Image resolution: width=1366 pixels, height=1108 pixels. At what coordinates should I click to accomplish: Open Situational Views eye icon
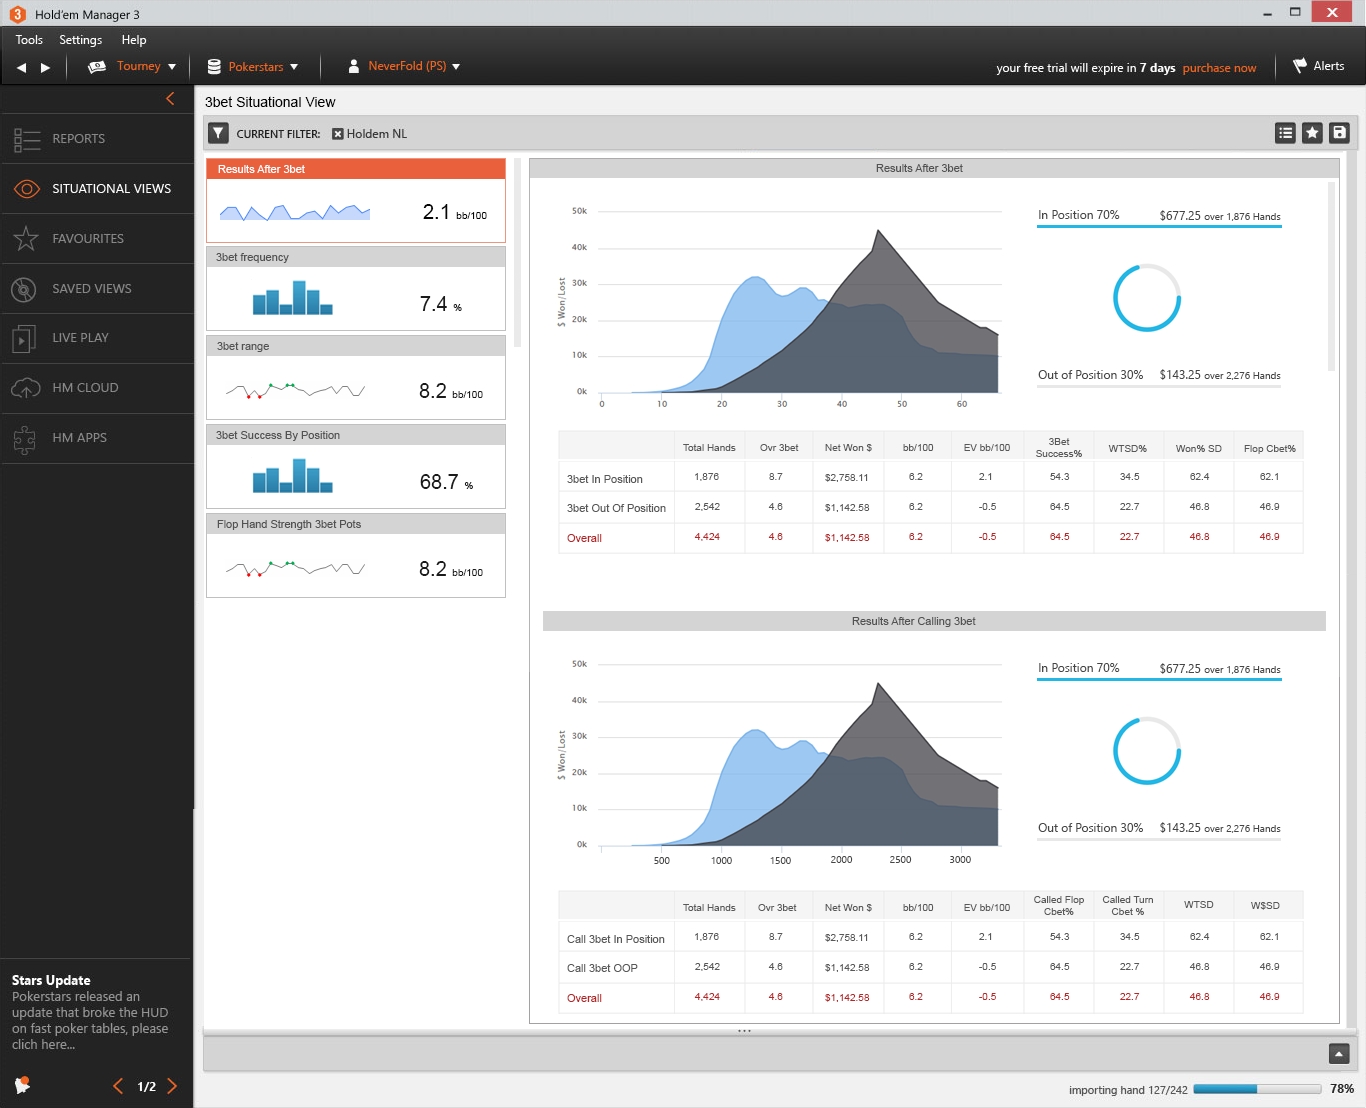(26, 189)
